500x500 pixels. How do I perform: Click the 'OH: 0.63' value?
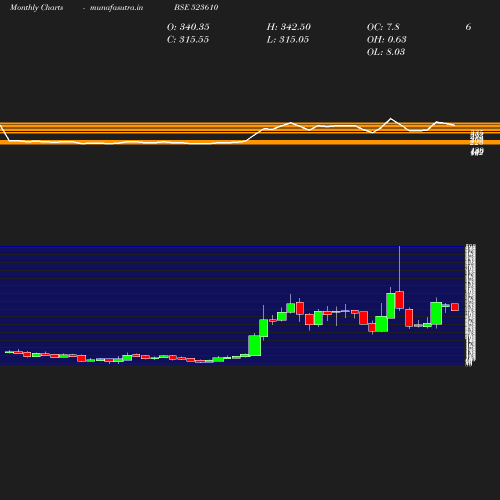click(x=387, y=40)
